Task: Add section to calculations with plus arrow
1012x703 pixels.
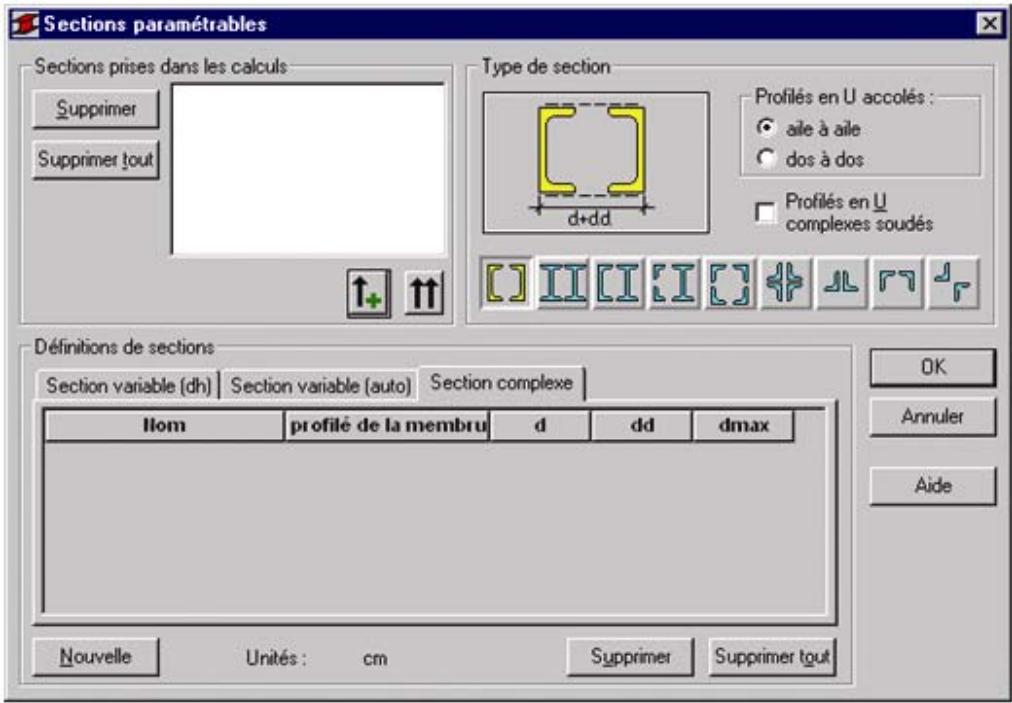Action: [369, 293]
